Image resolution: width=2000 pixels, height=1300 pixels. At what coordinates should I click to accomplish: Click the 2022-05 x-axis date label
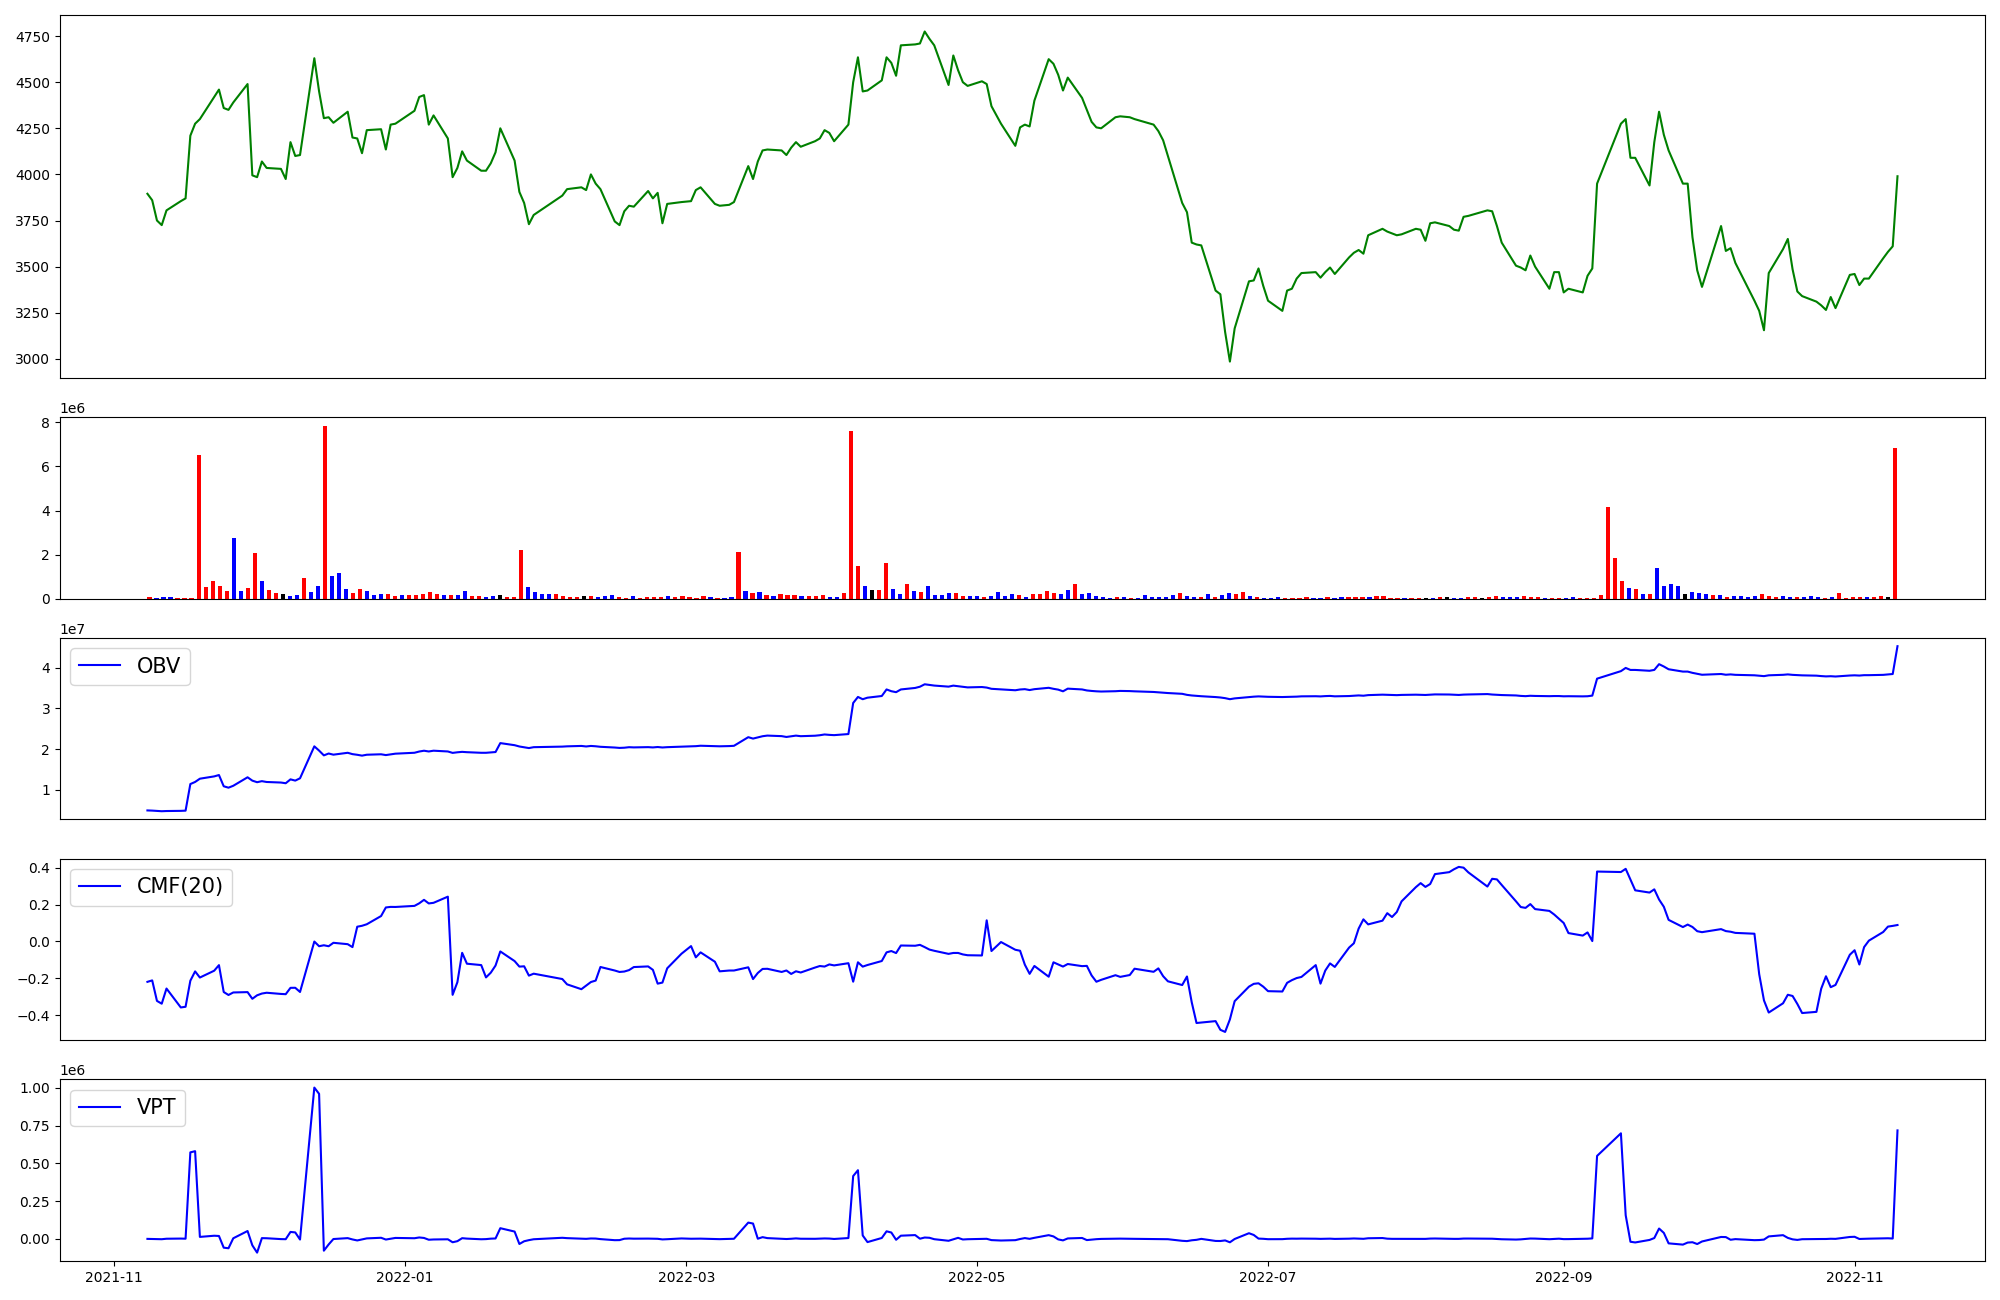point(976,1277)
